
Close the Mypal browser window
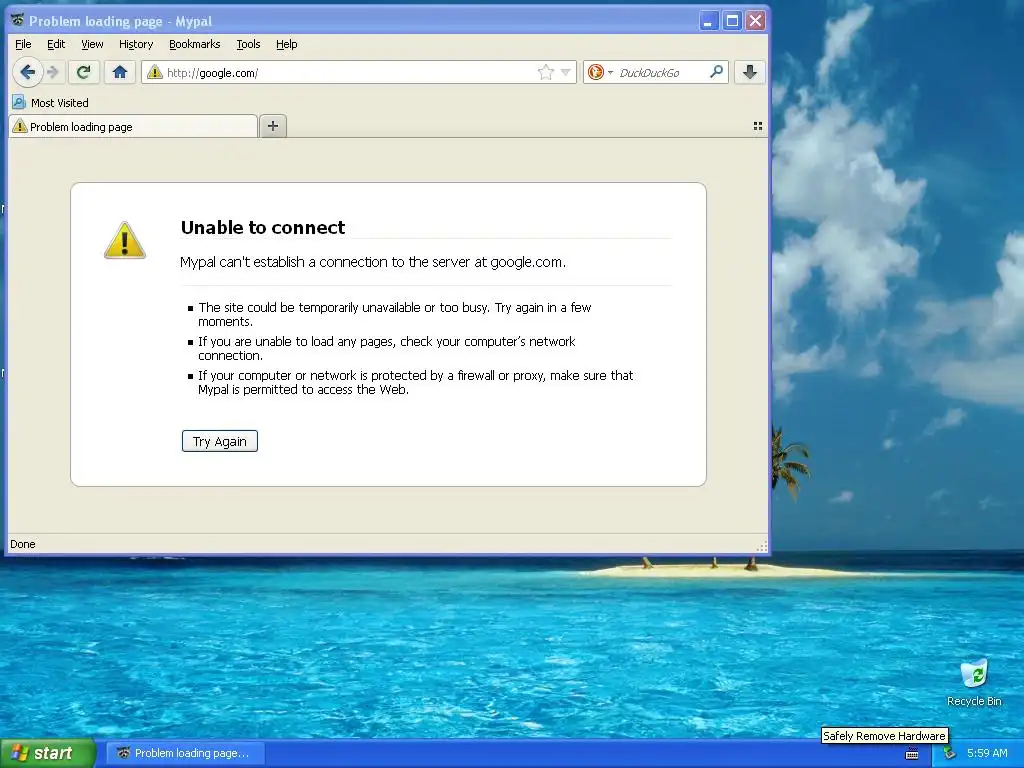pos(756,21)
